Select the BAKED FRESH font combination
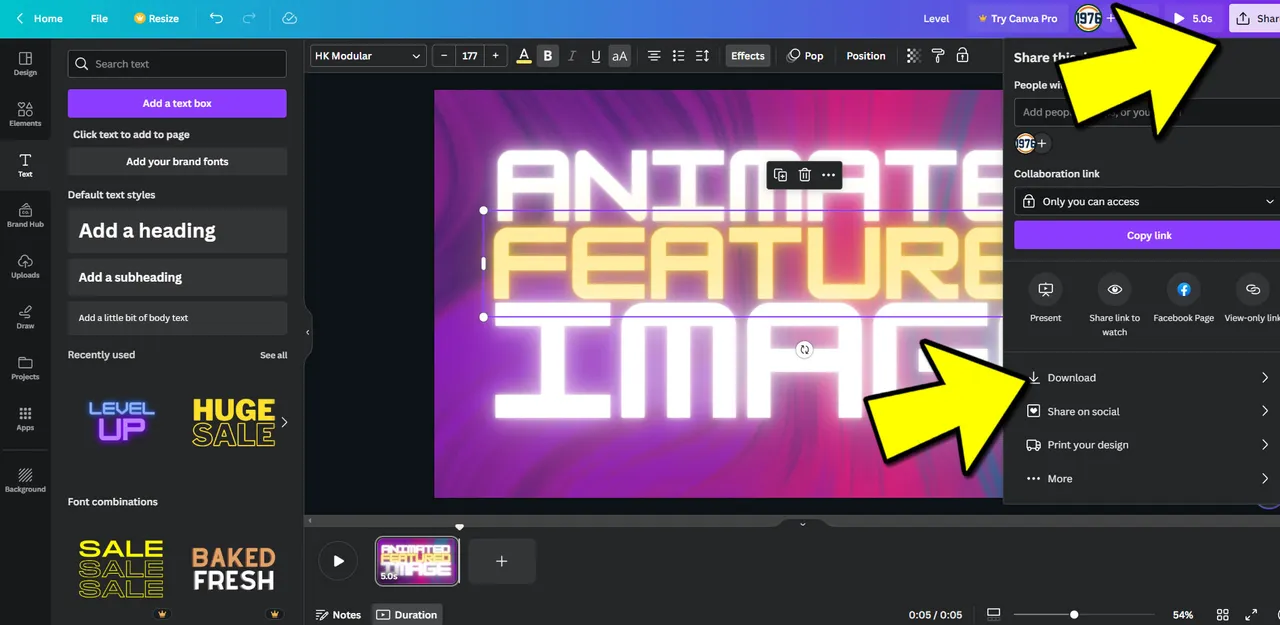This screenshot has width=1280, height=625. [x=233, y=568]
